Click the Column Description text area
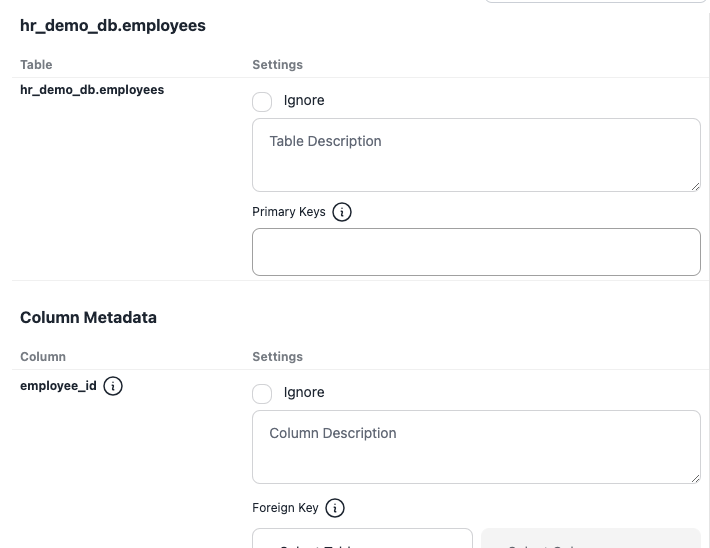The width and height of the screenshot is (710, 548). 476,447
